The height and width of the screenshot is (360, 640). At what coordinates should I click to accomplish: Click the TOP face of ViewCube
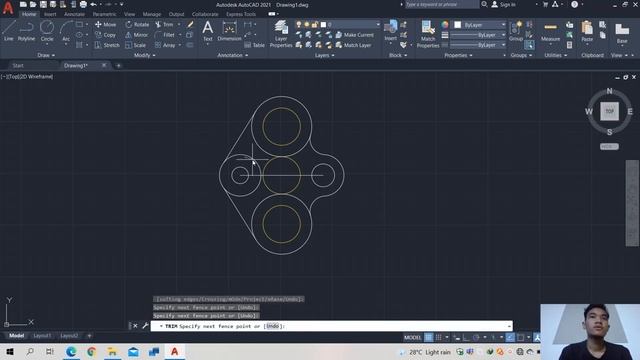click(609, 111)
